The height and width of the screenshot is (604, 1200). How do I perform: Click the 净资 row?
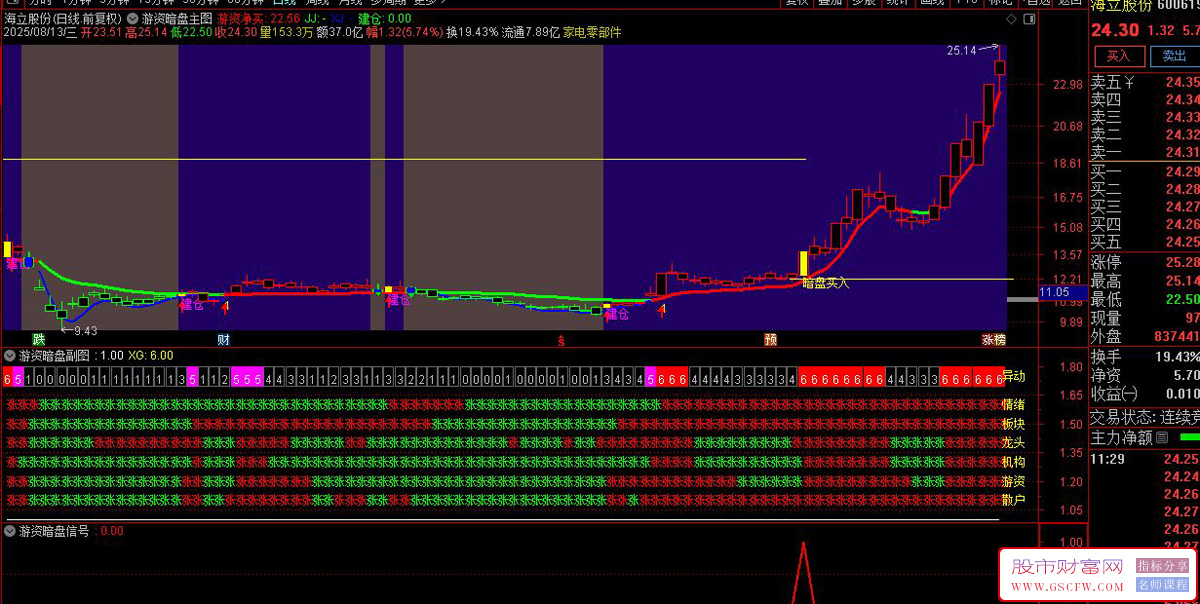1144,375
